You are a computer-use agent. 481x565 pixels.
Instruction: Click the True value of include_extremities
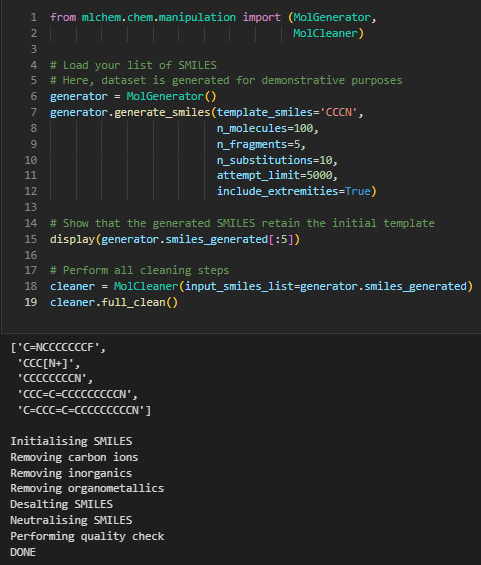358,191
